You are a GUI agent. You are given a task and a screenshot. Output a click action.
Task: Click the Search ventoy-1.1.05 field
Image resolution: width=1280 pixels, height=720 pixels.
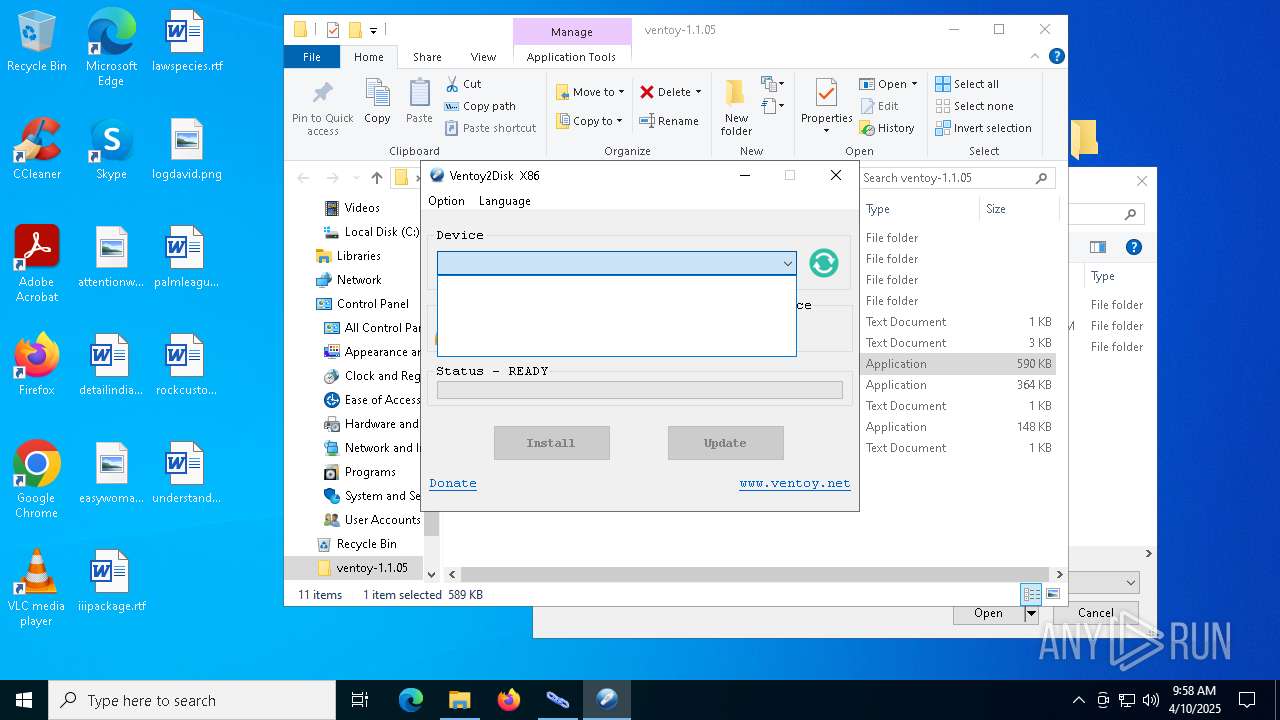point(955,178)
